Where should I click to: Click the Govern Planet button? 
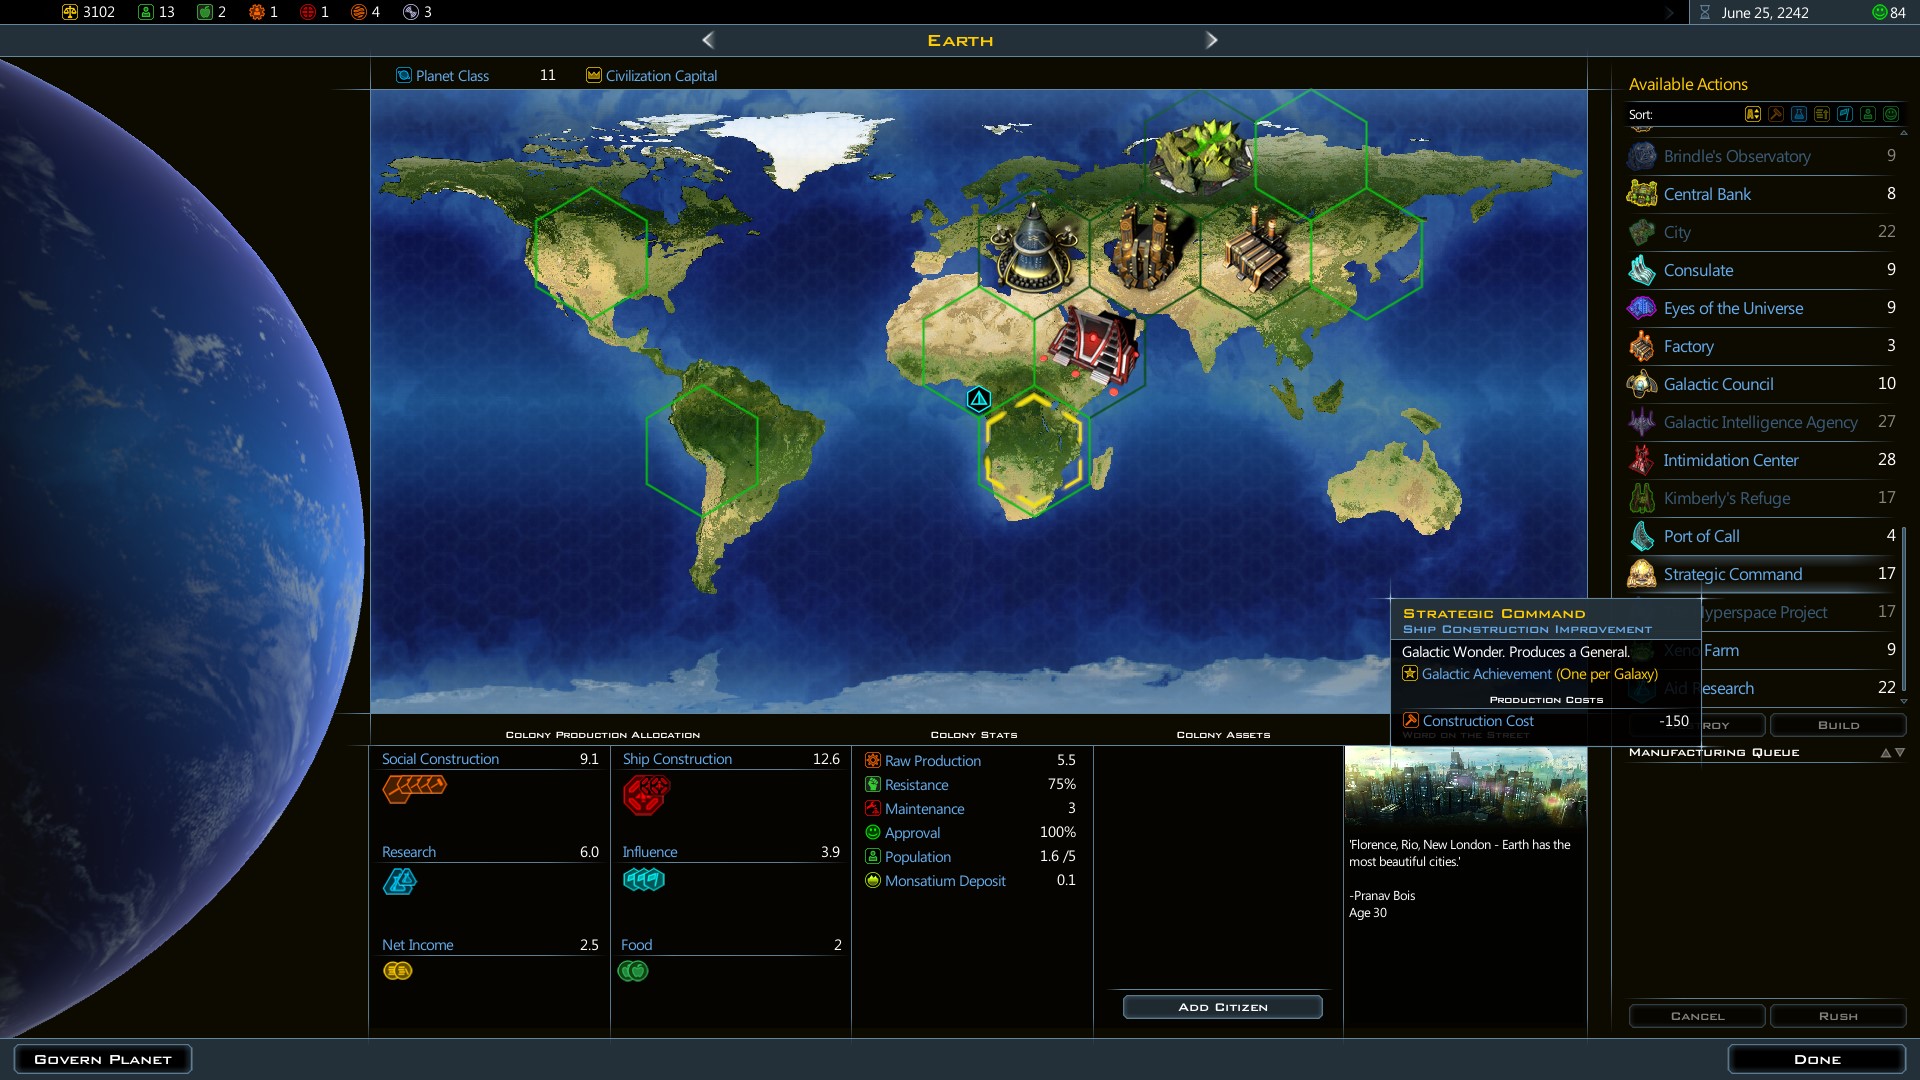click(x=103, y=1059)
